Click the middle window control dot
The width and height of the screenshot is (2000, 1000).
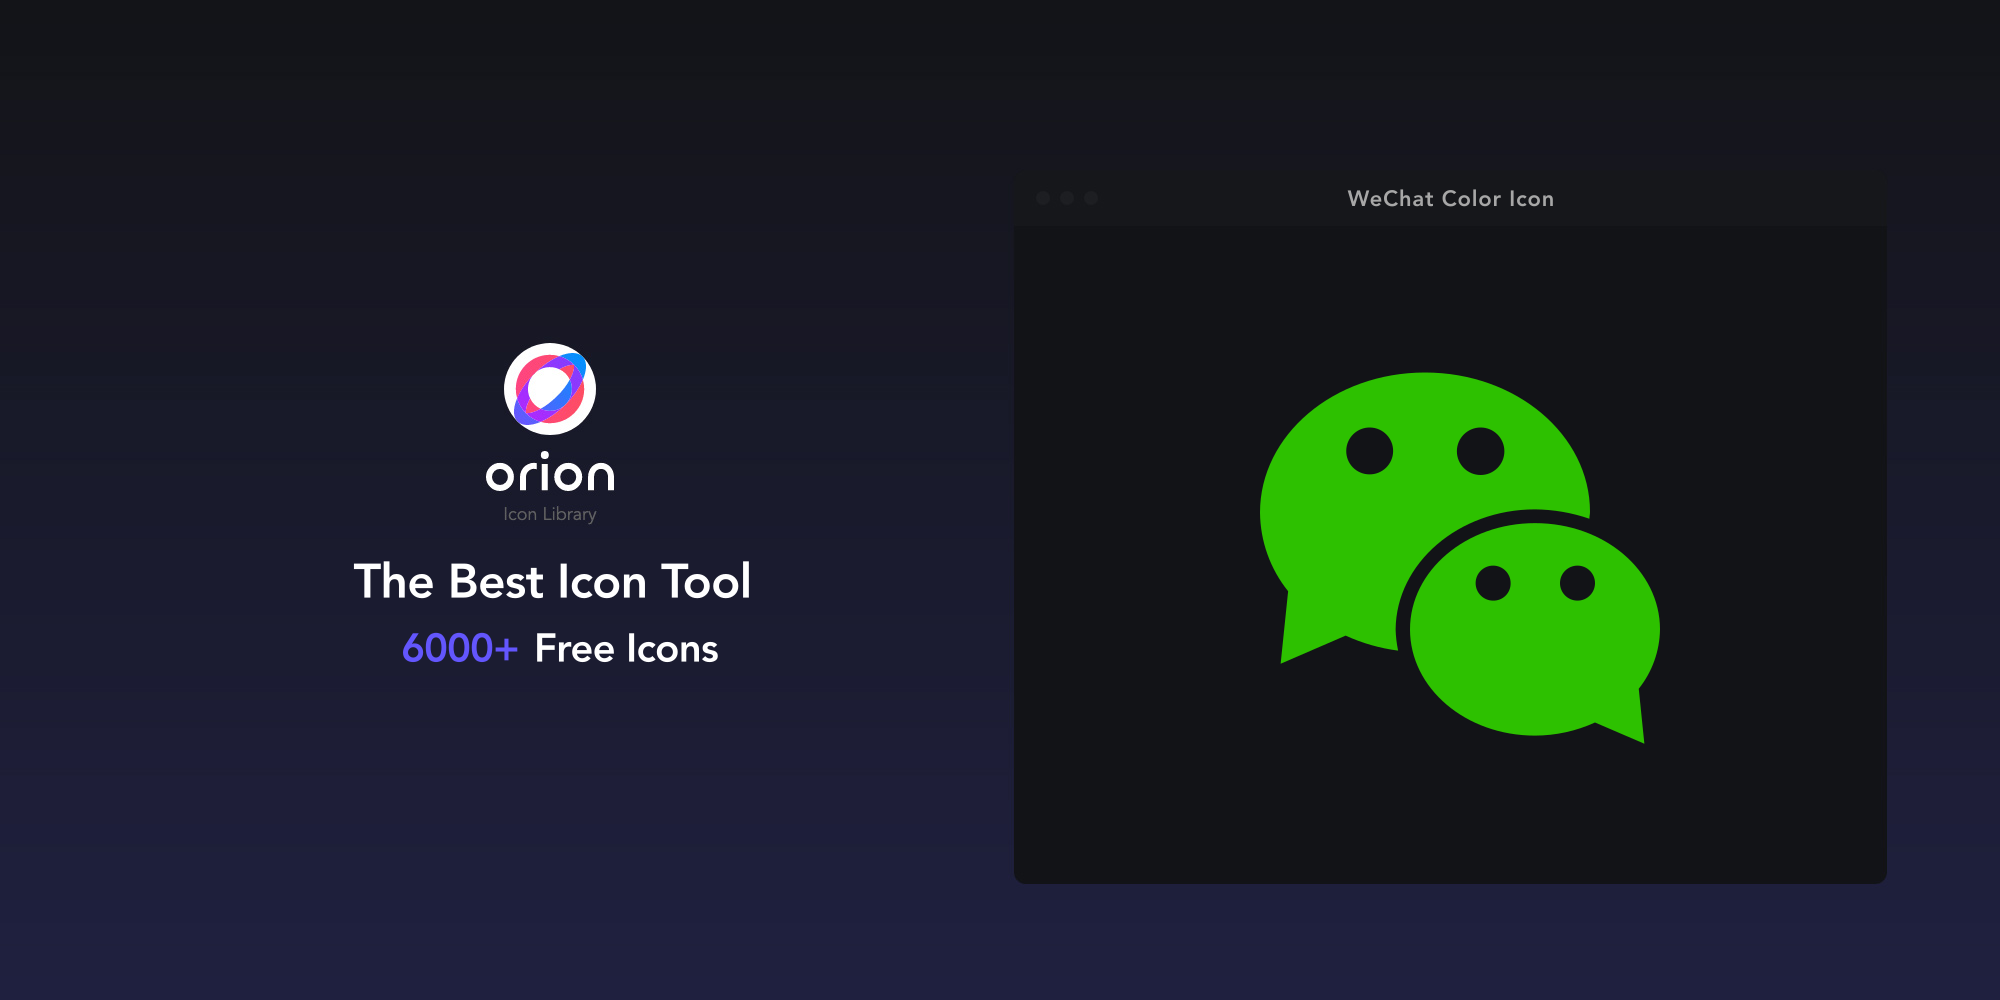click(1067, 198)
